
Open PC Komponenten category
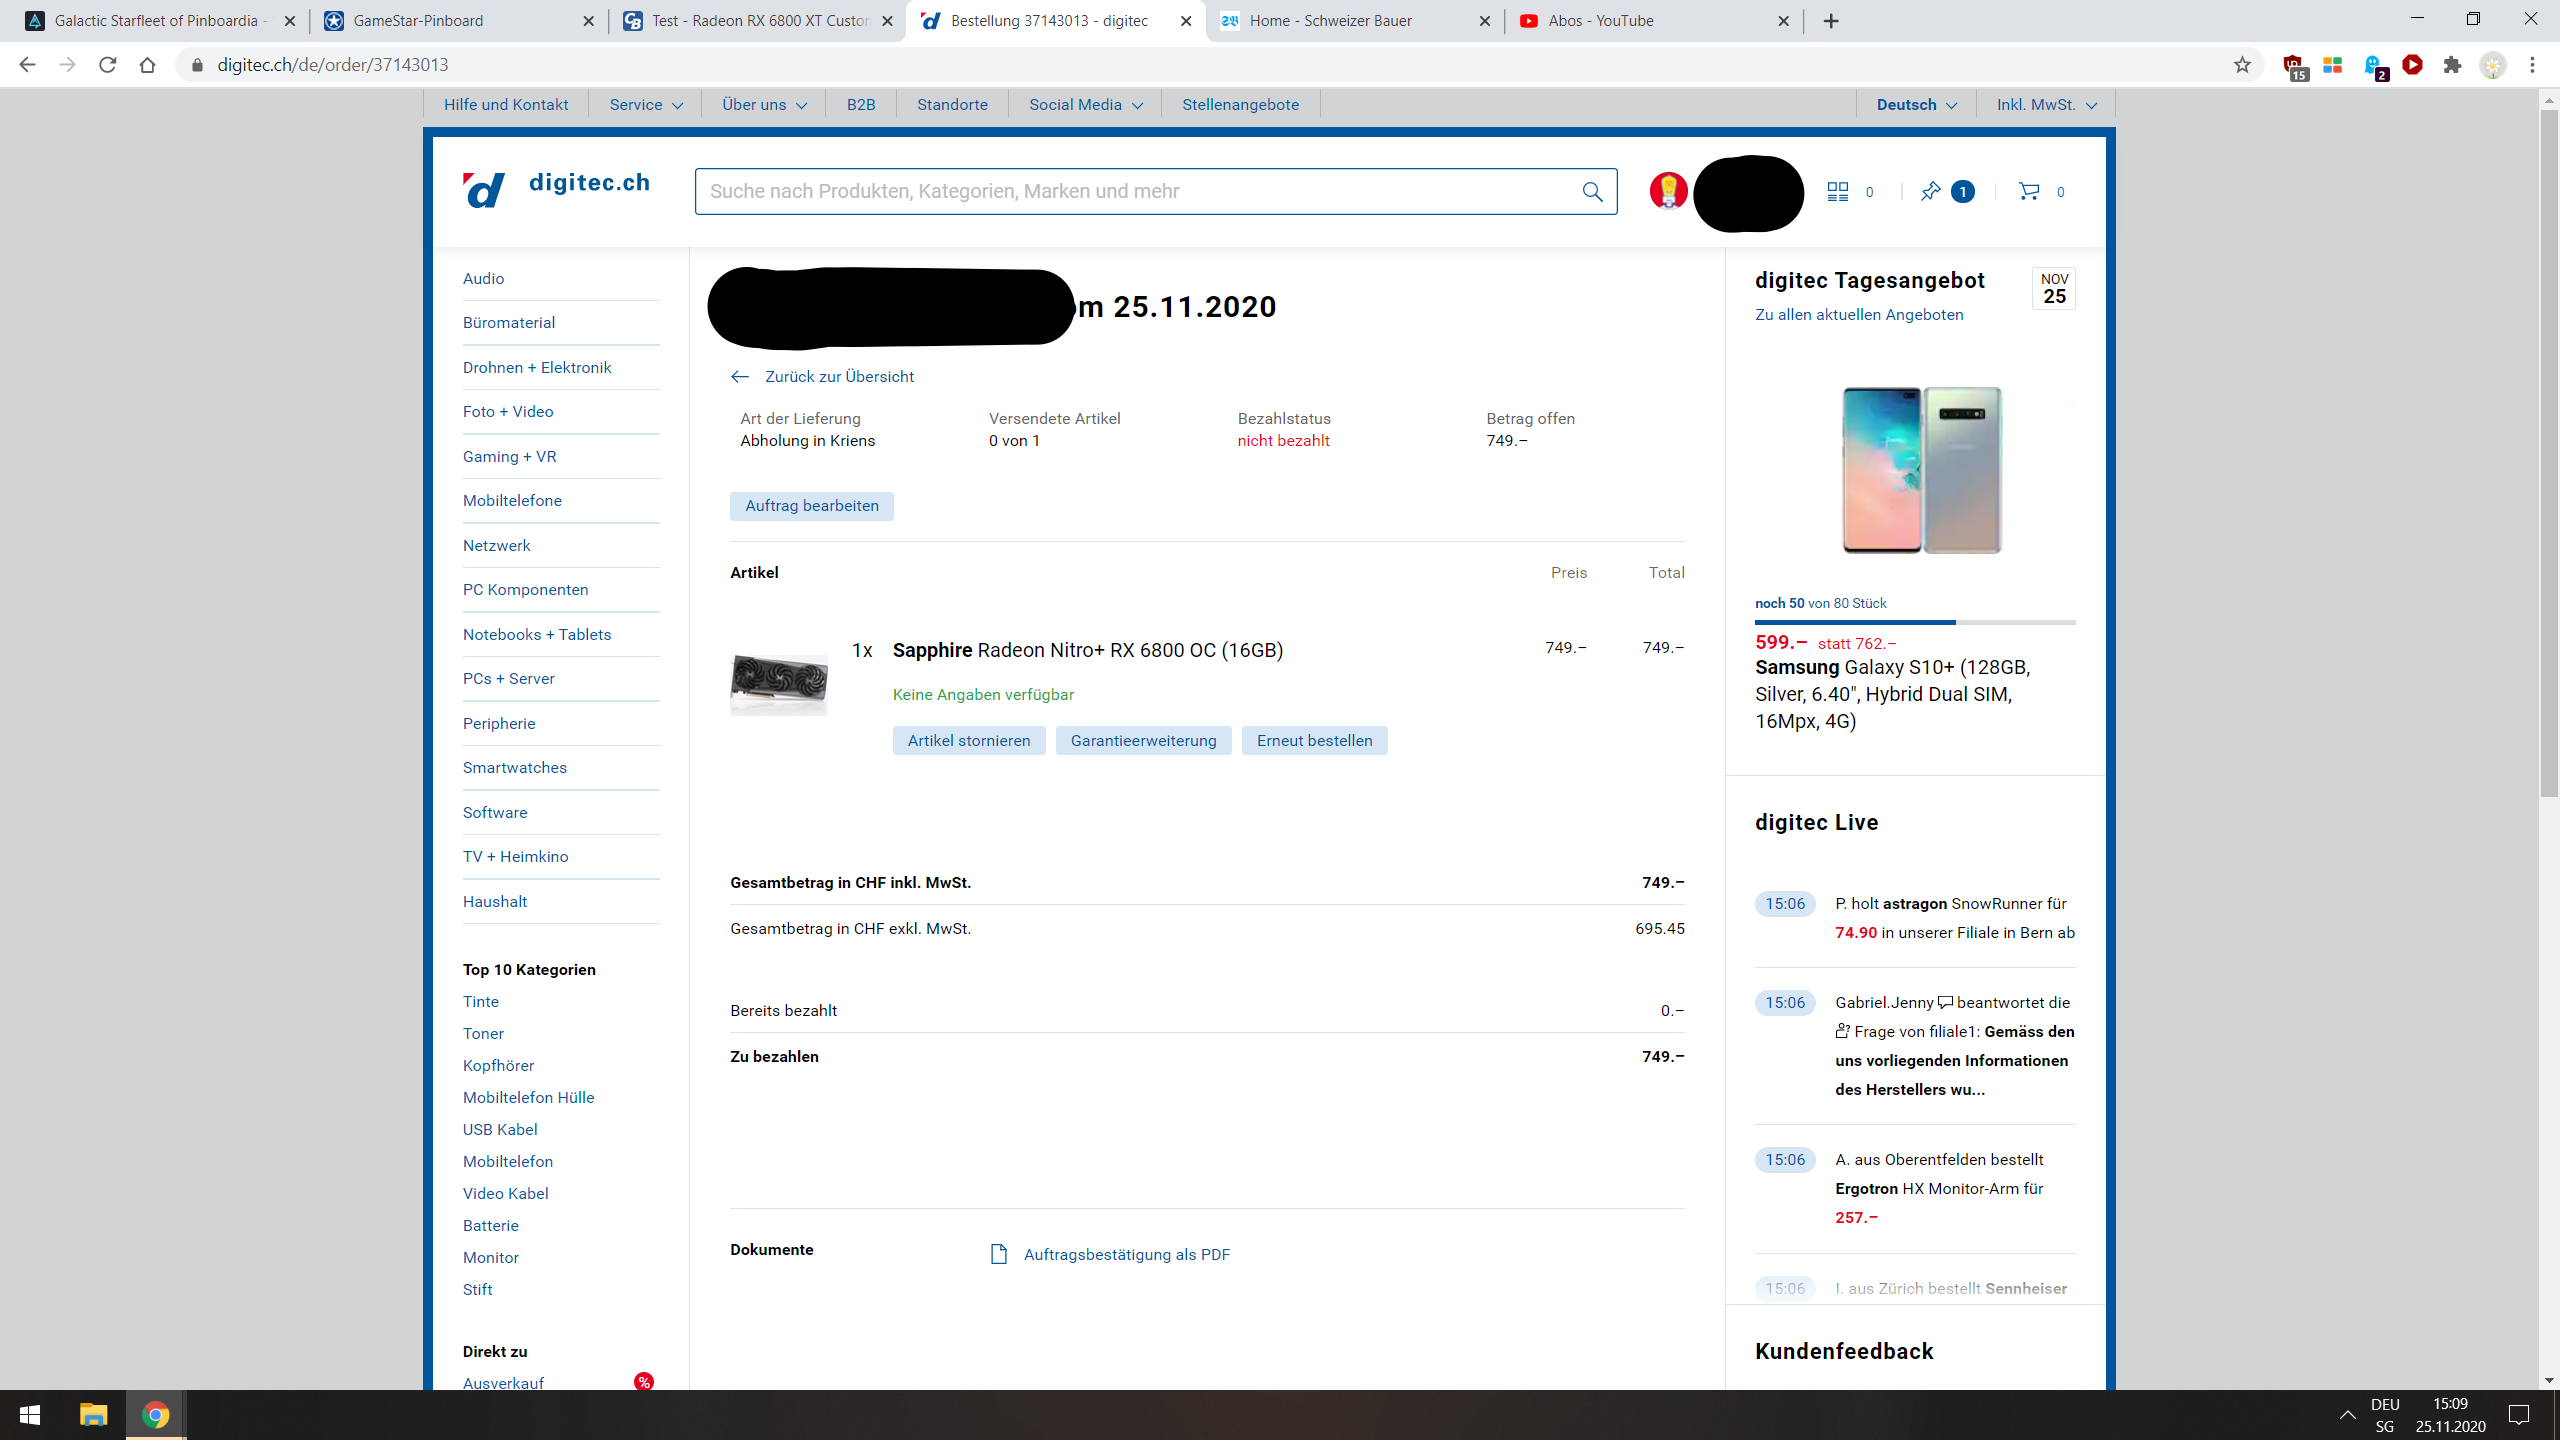[525, 590]
